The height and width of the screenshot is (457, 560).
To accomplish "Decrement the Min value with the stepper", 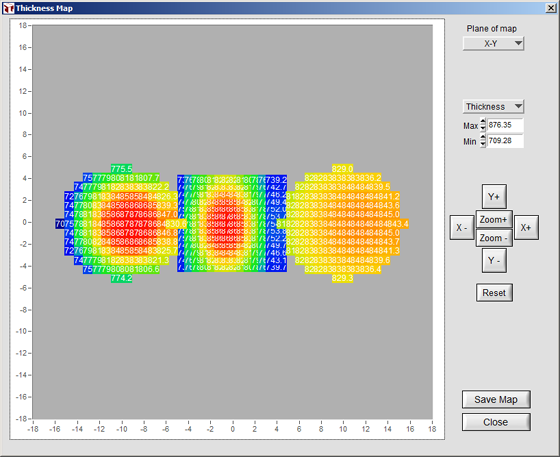I will [483, 144].
